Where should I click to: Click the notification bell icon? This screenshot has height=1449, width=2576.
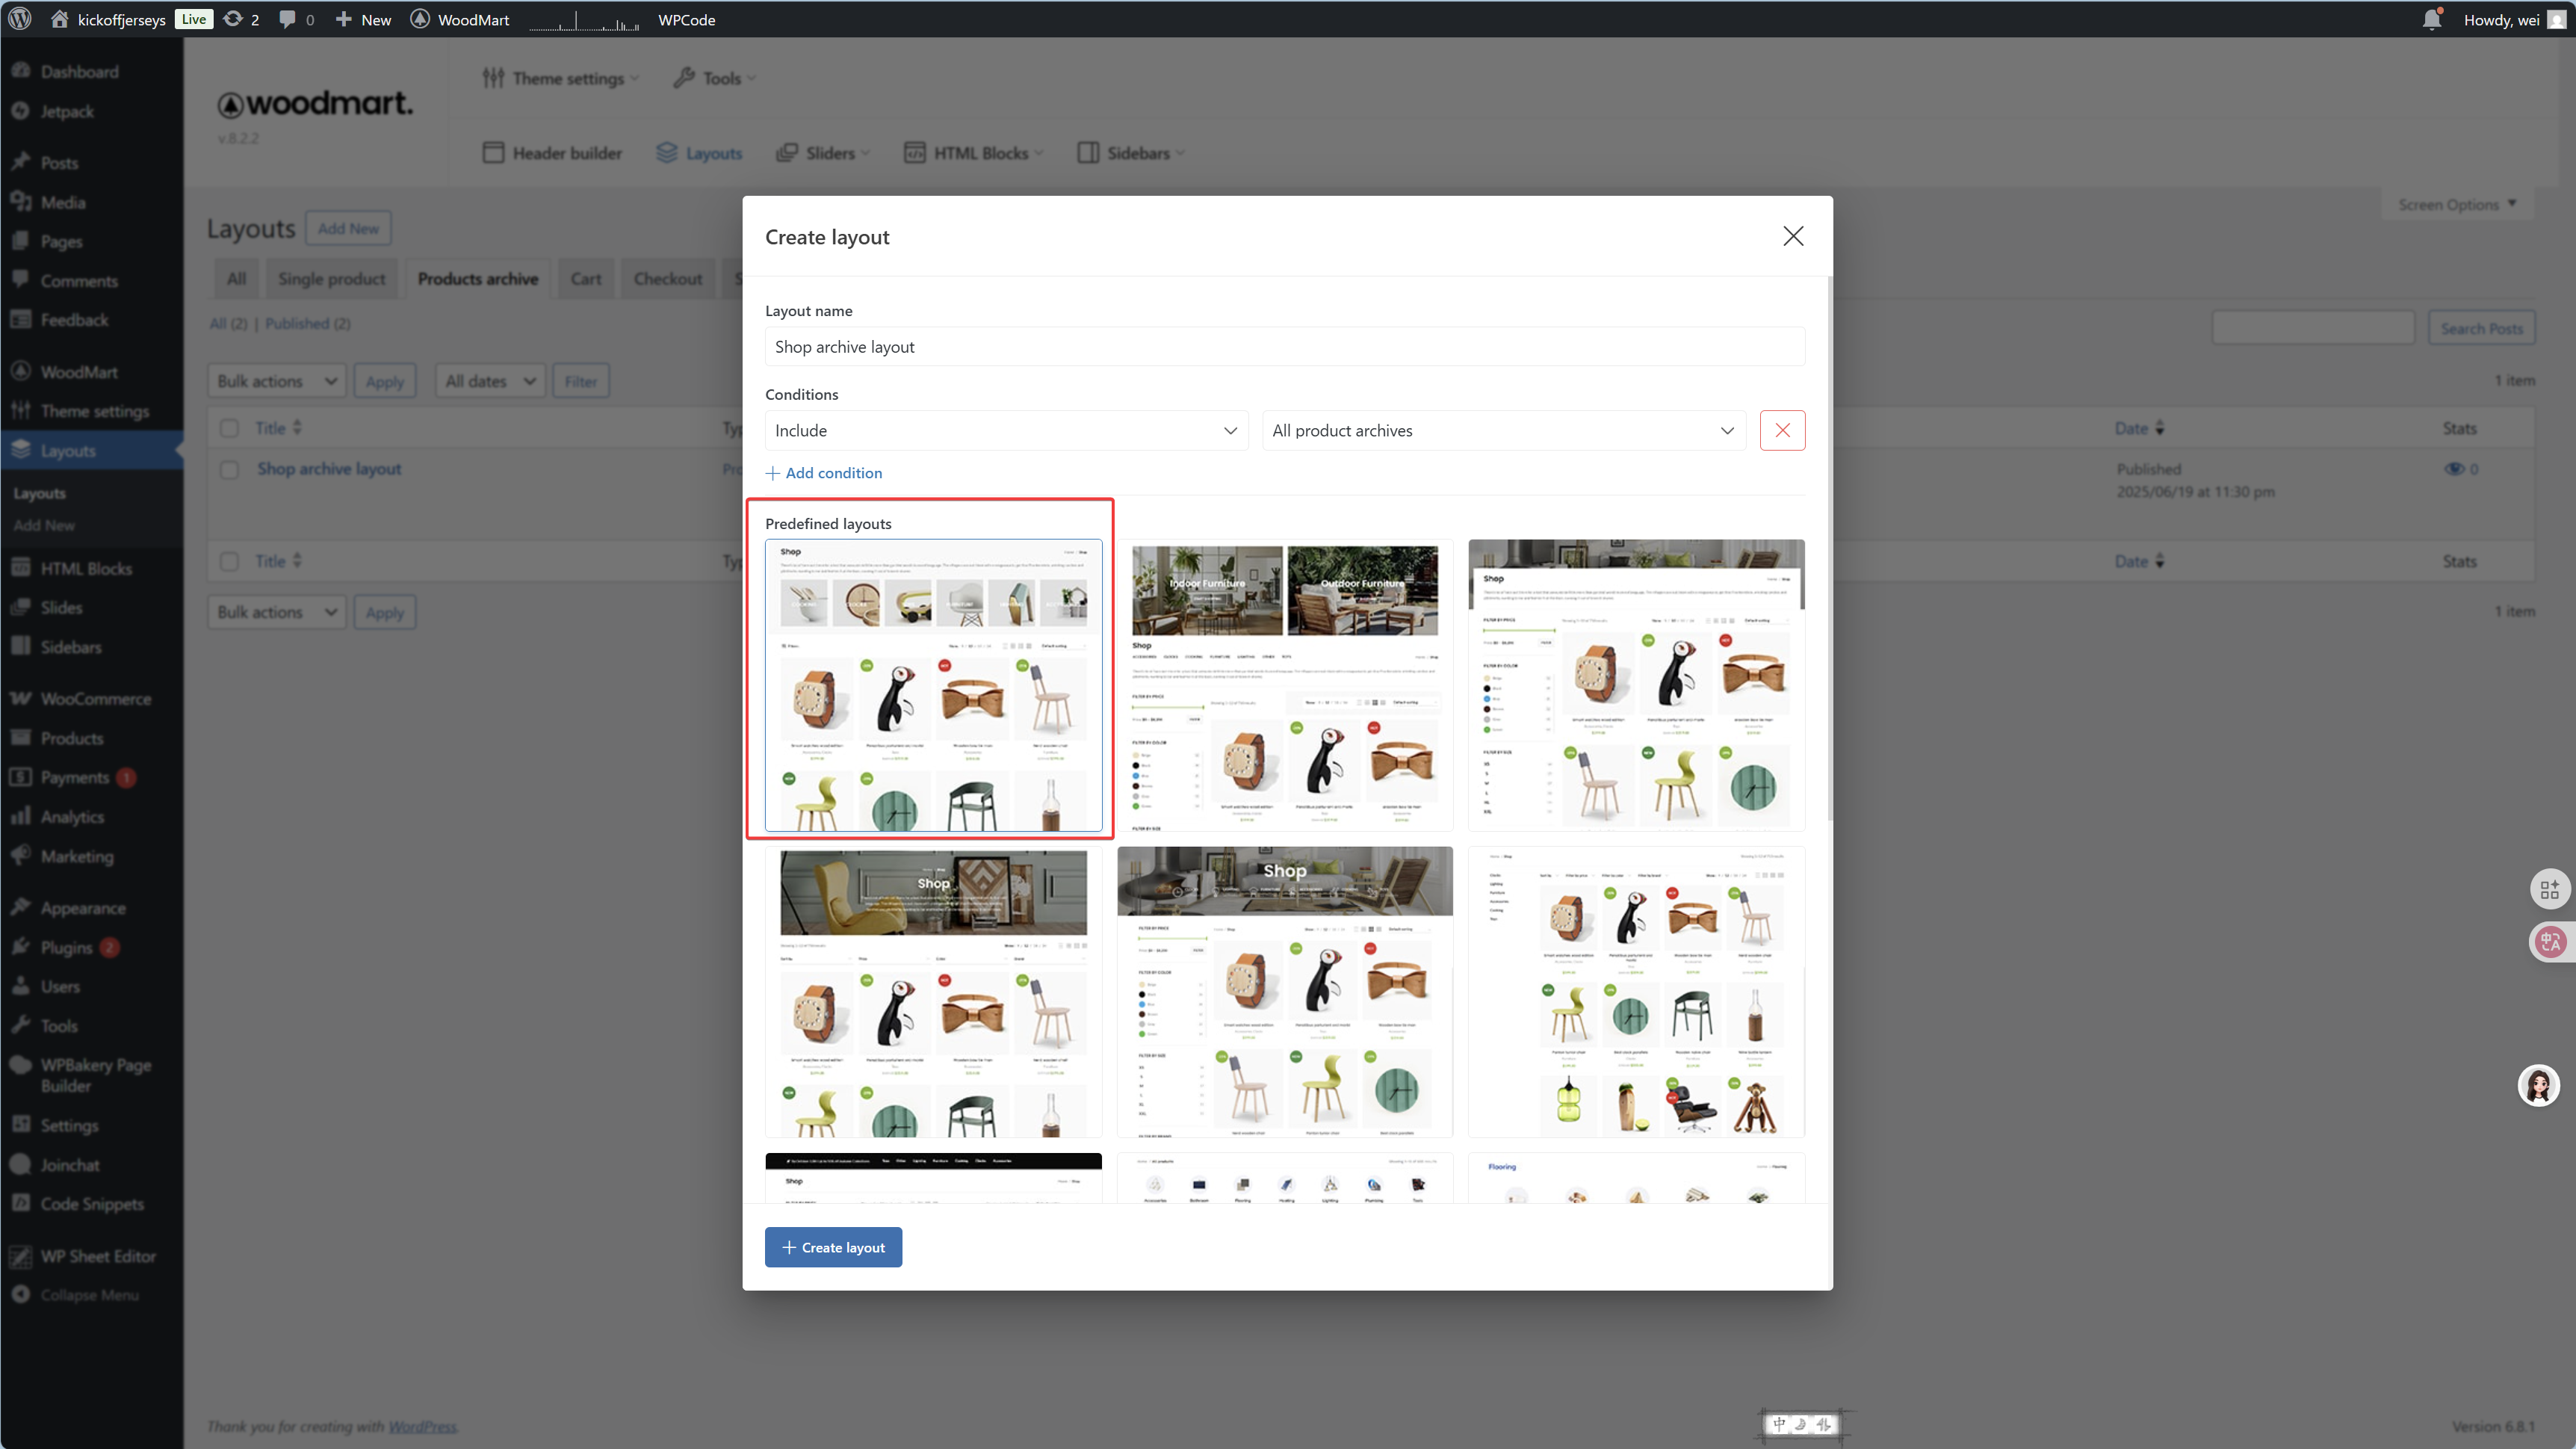[x=2432, y=19]
